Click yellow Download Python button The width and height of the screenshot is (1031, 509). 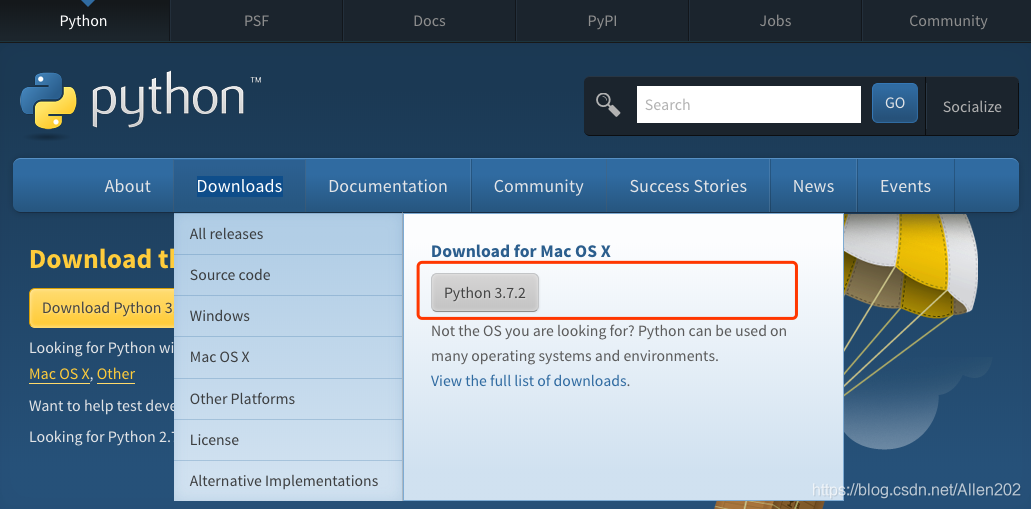(102, 308)
